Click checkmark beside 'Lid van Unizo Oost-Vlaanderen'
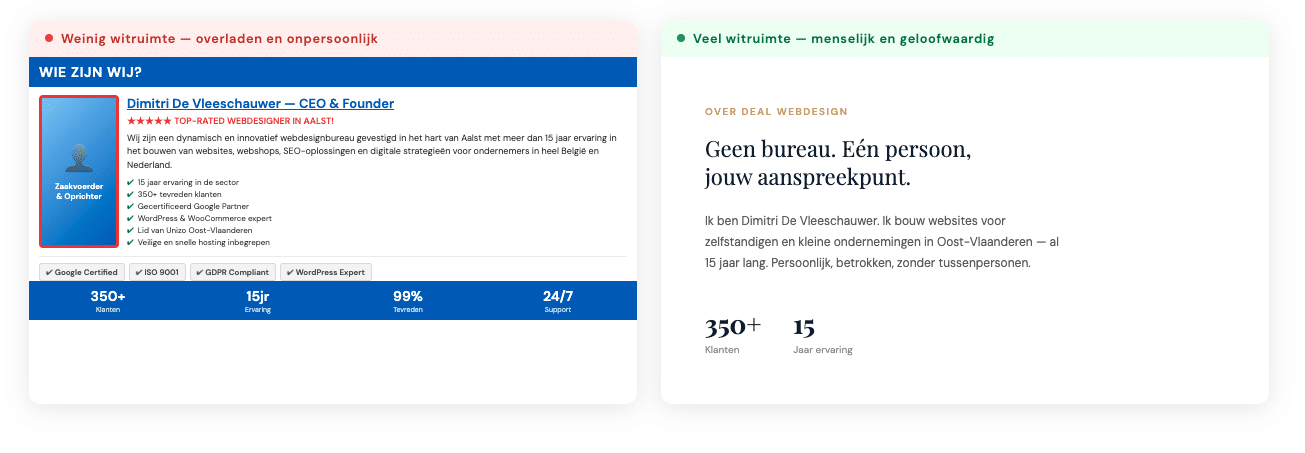Image resolution: width=1305 pixels, height=453 pixels. point(131,230)
